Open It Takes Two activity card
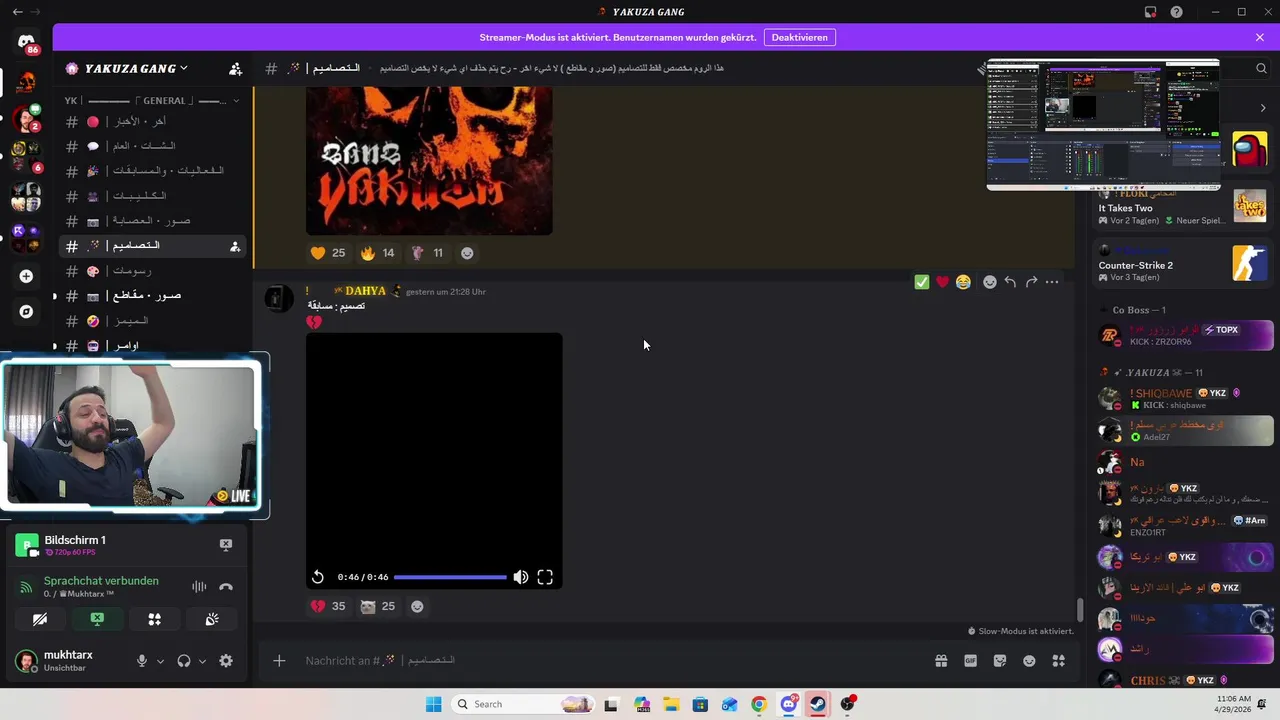 [x=1184, y=208]
